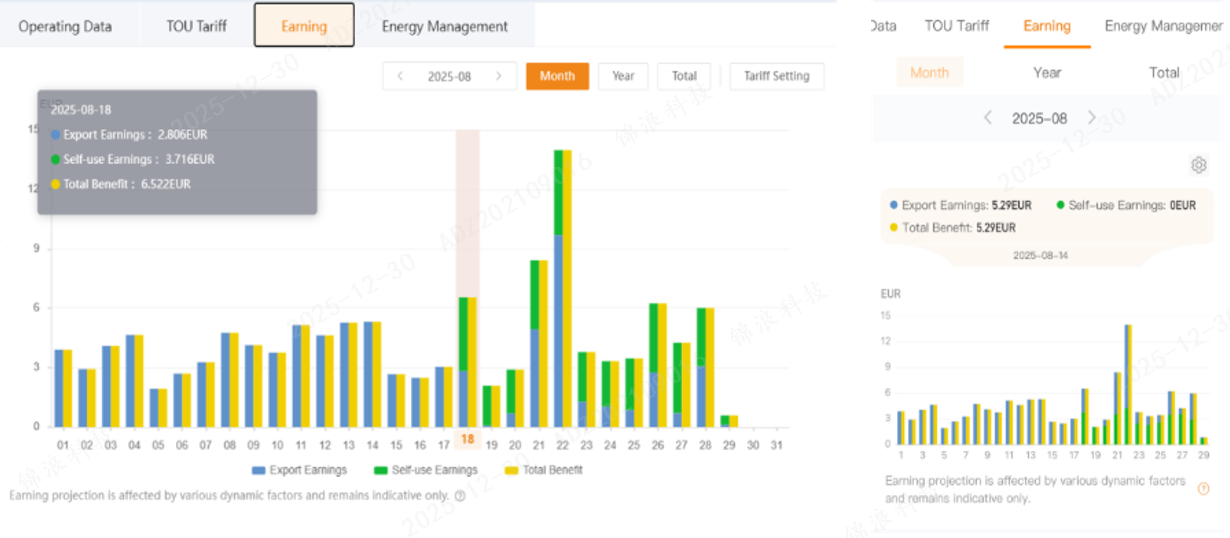Viewport: 1230px width, 538px height.
Task: Open the 2025-08 month selector in mobile view
Action: click(1039, 118)
